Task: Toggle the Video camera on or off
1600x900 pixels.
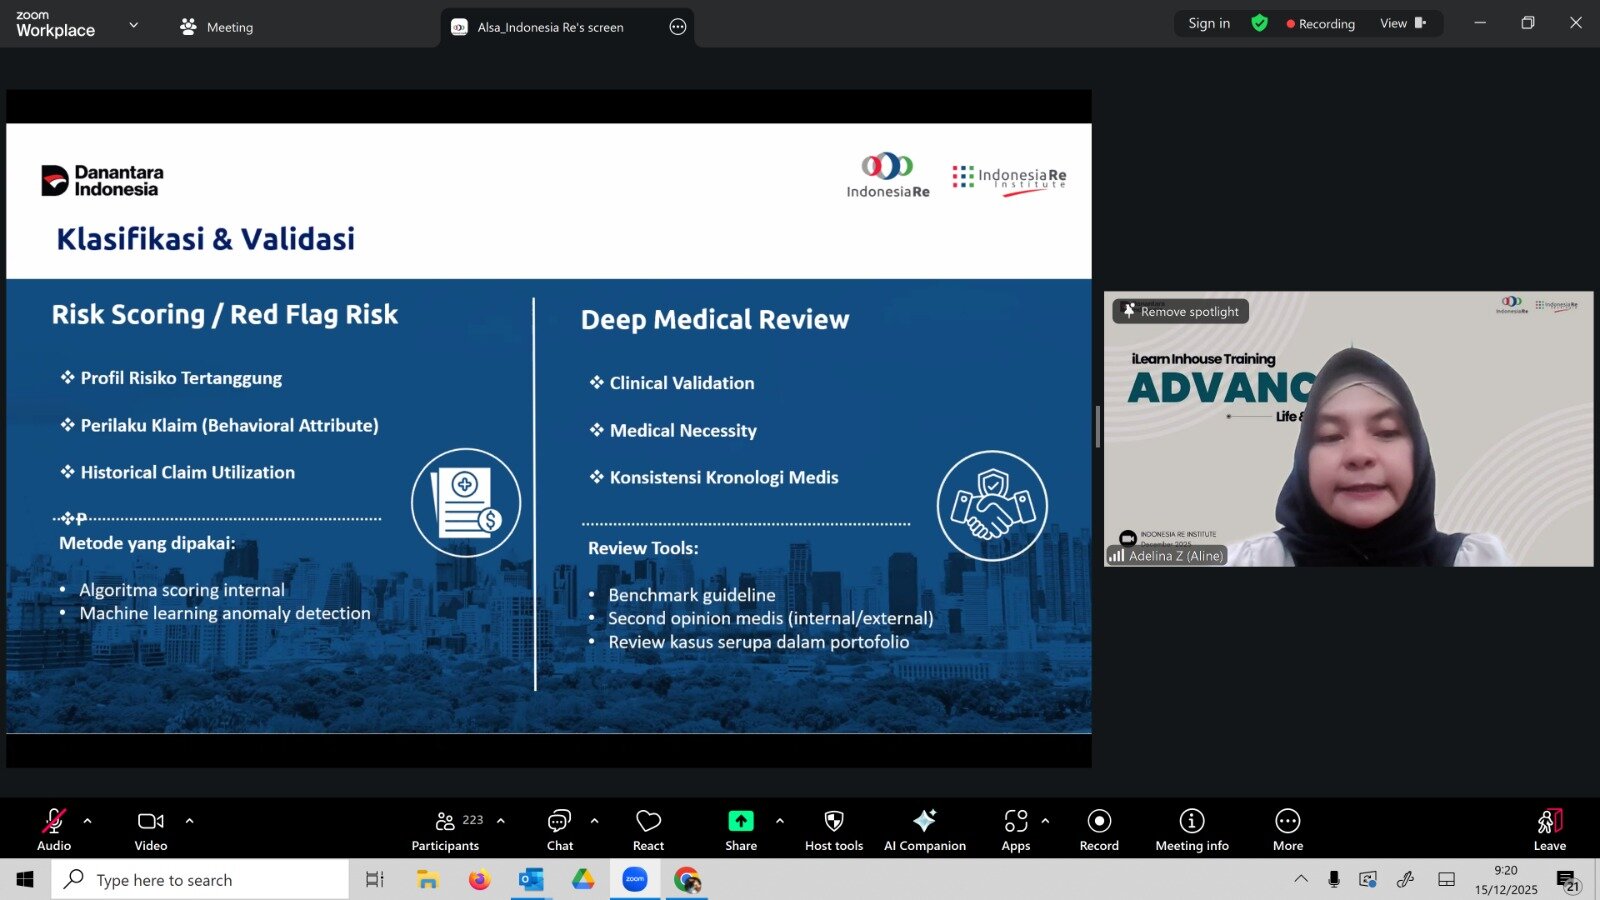Action: click(151, 829)
